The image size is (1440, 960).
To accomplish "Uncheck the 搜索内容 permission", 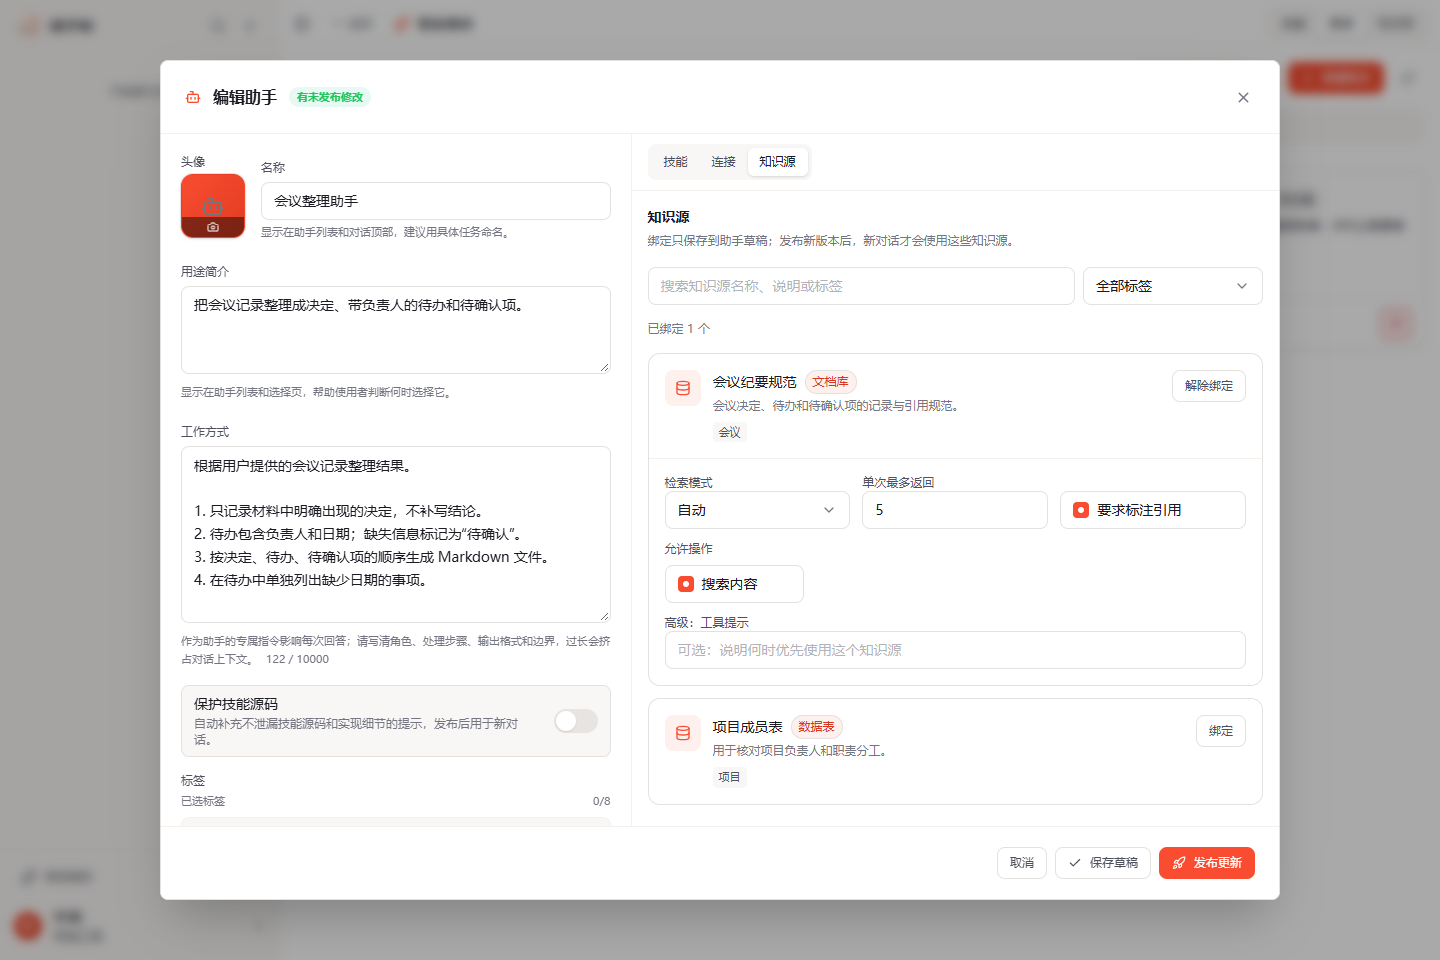I will tap(686, 584).
